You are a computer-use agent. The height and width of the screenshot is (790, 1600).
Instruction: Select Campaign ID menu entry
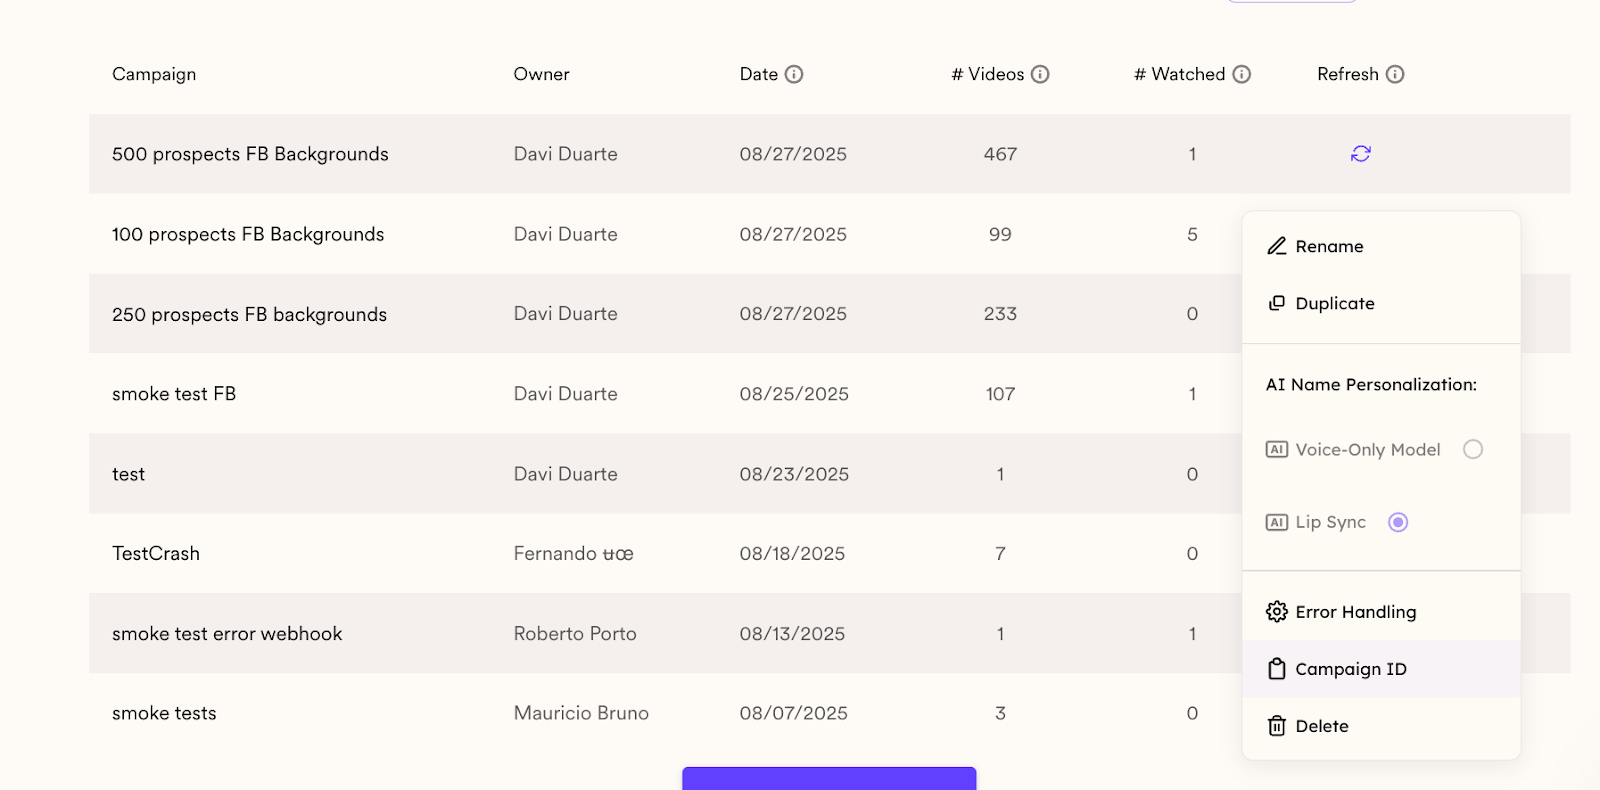1381,669
